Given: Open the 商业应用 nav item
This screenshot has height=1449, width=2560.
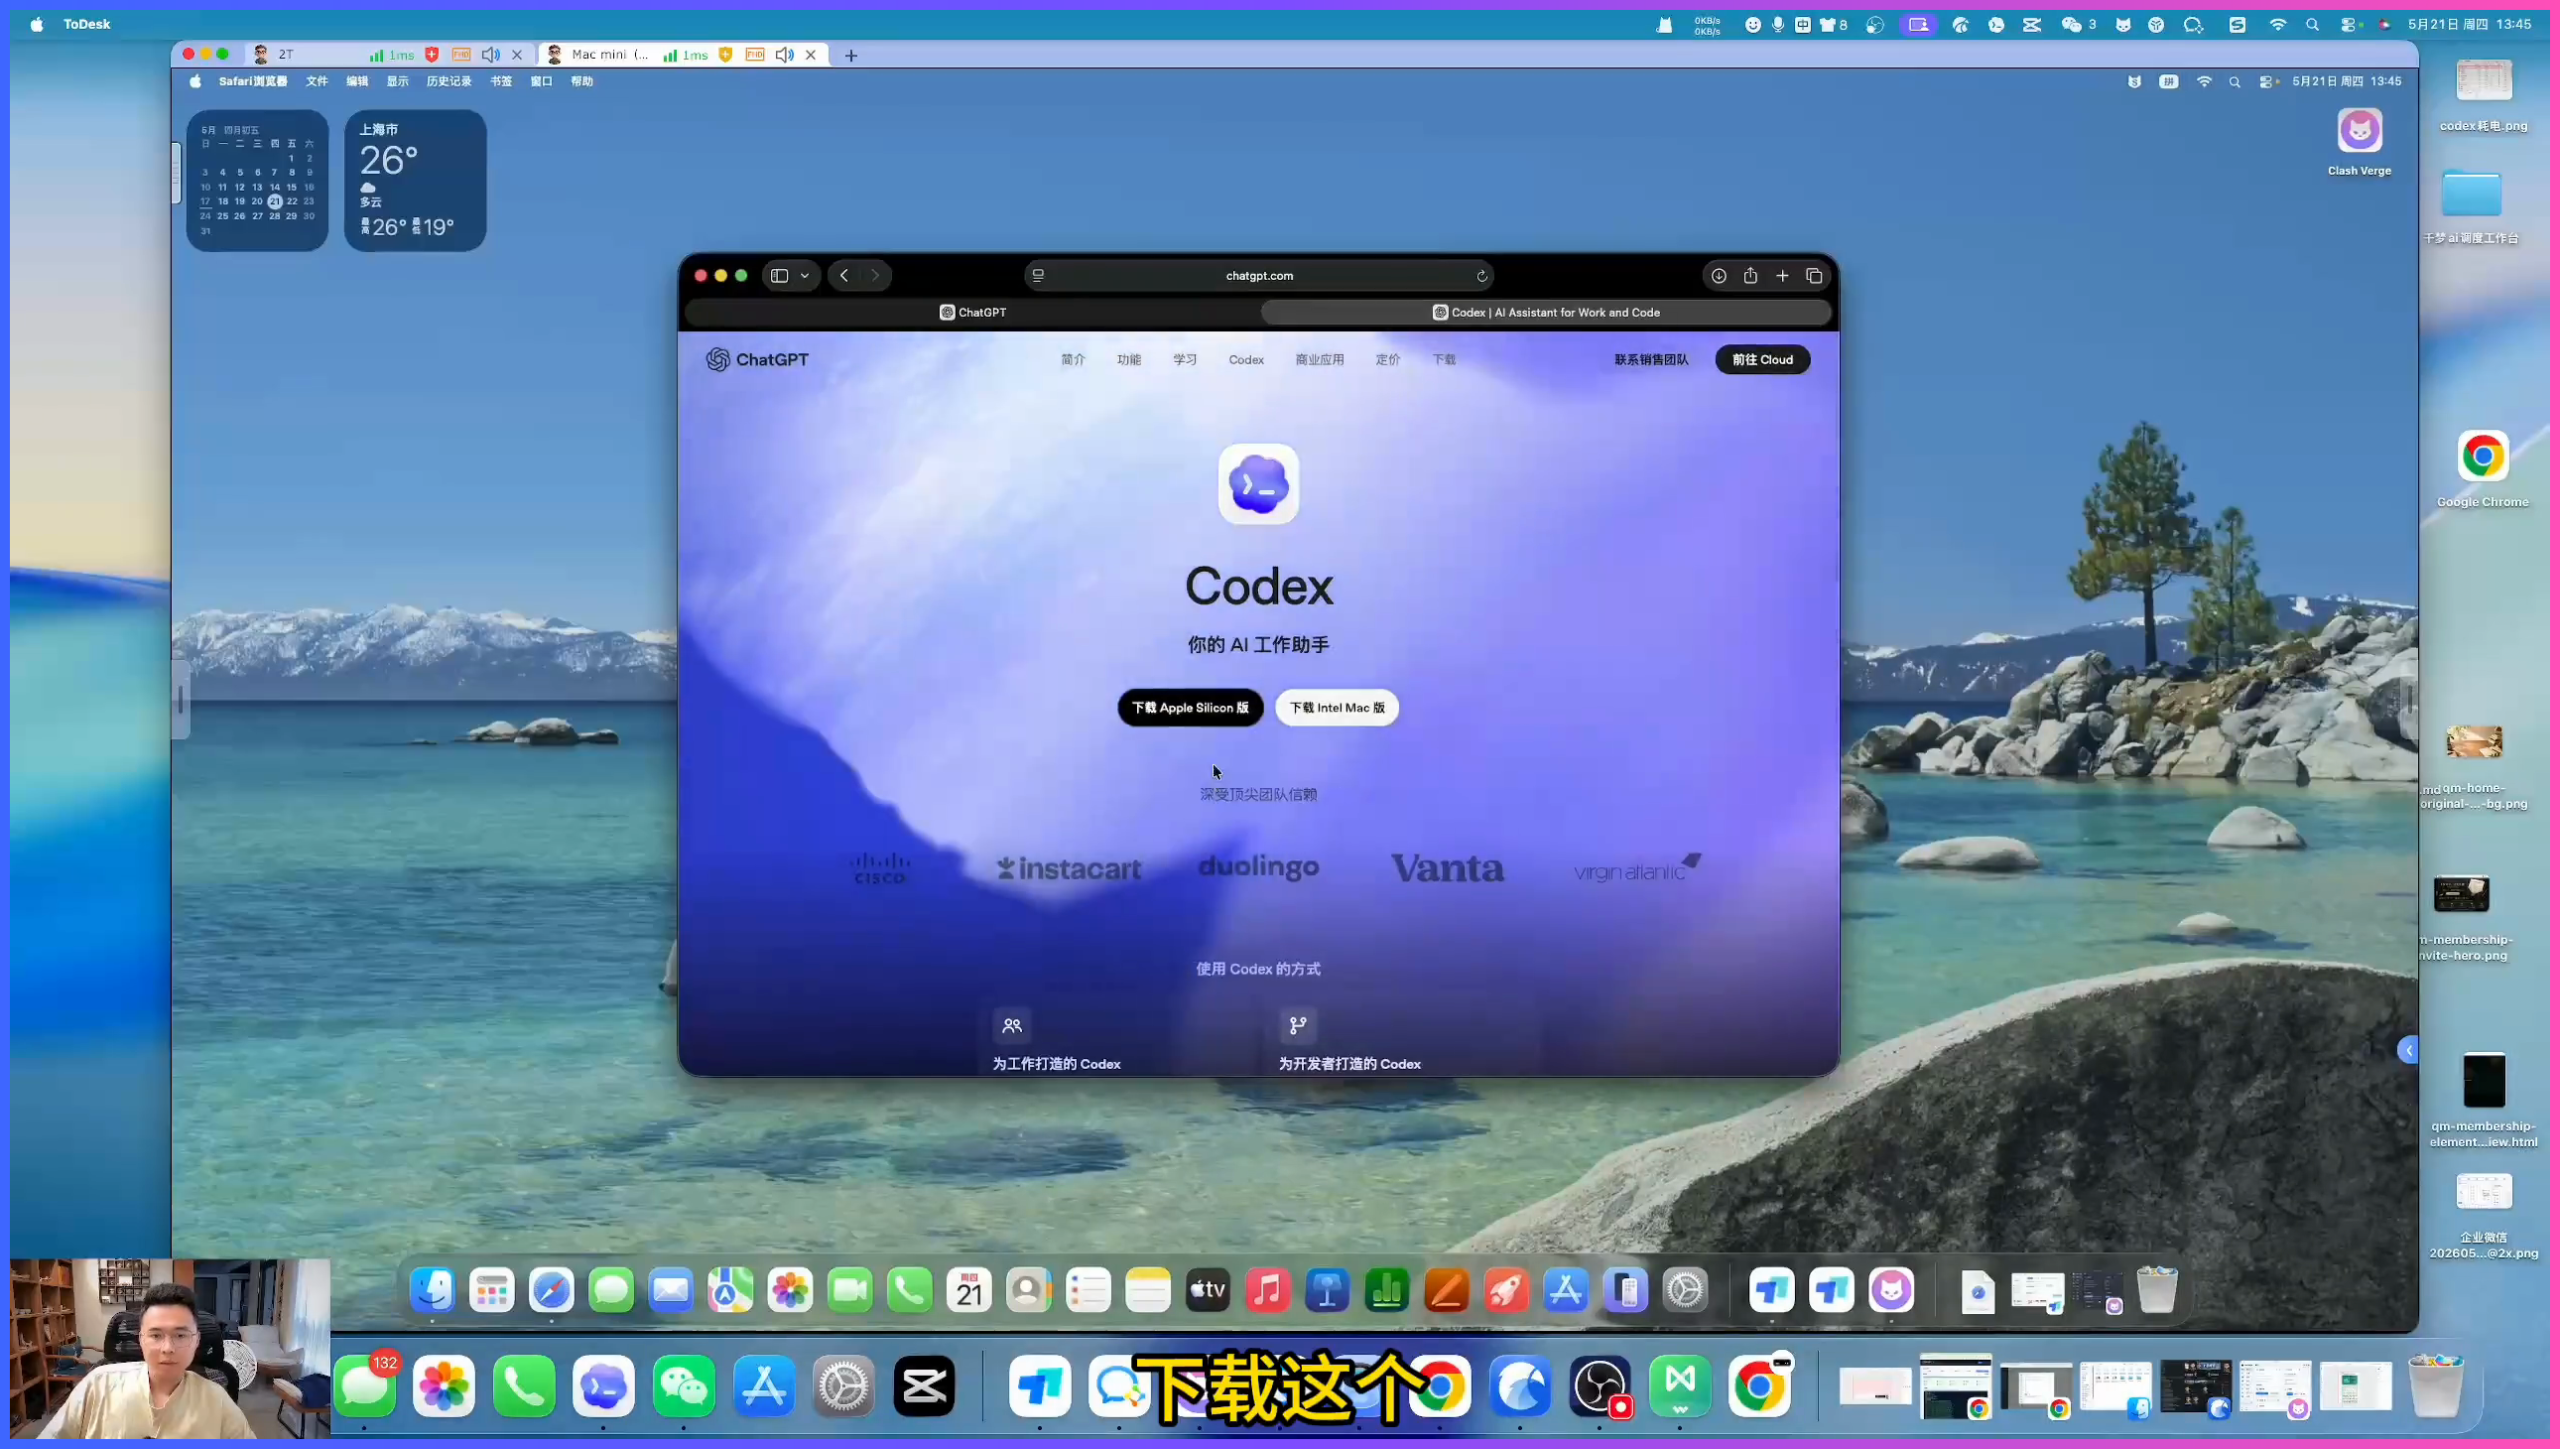Looking at the screenshot, I should coord(1320,360).
